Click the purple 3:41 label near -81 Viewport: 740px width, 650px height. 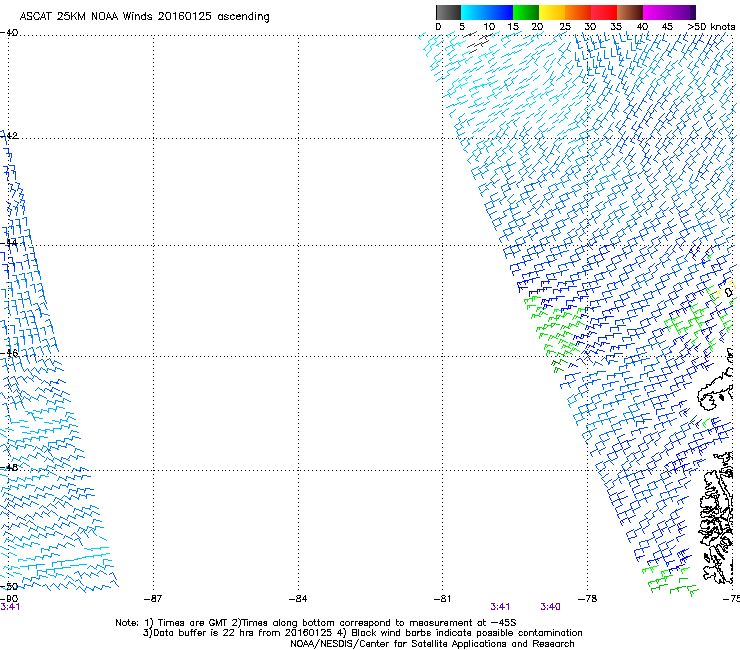click(500, 607)
